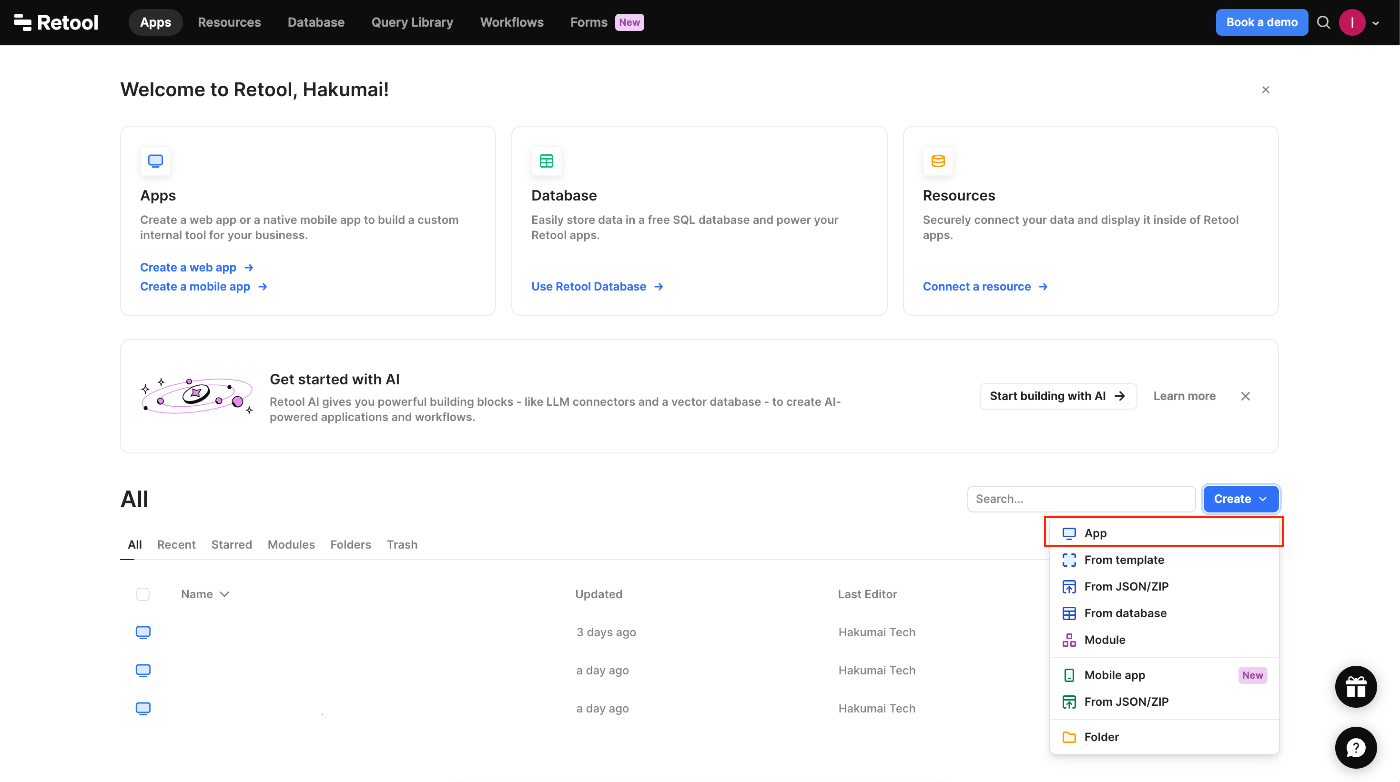Switch to the Folders tab
The height and width of the screenshot is (782, 1400).
point(350,545)
